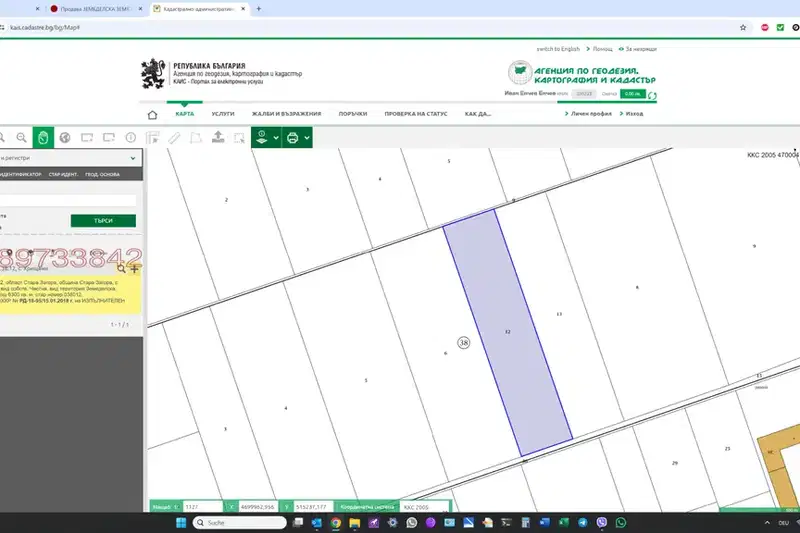Click the taskbar Suche search box
This screenshot has height=533, width=800.
point(240,523)
